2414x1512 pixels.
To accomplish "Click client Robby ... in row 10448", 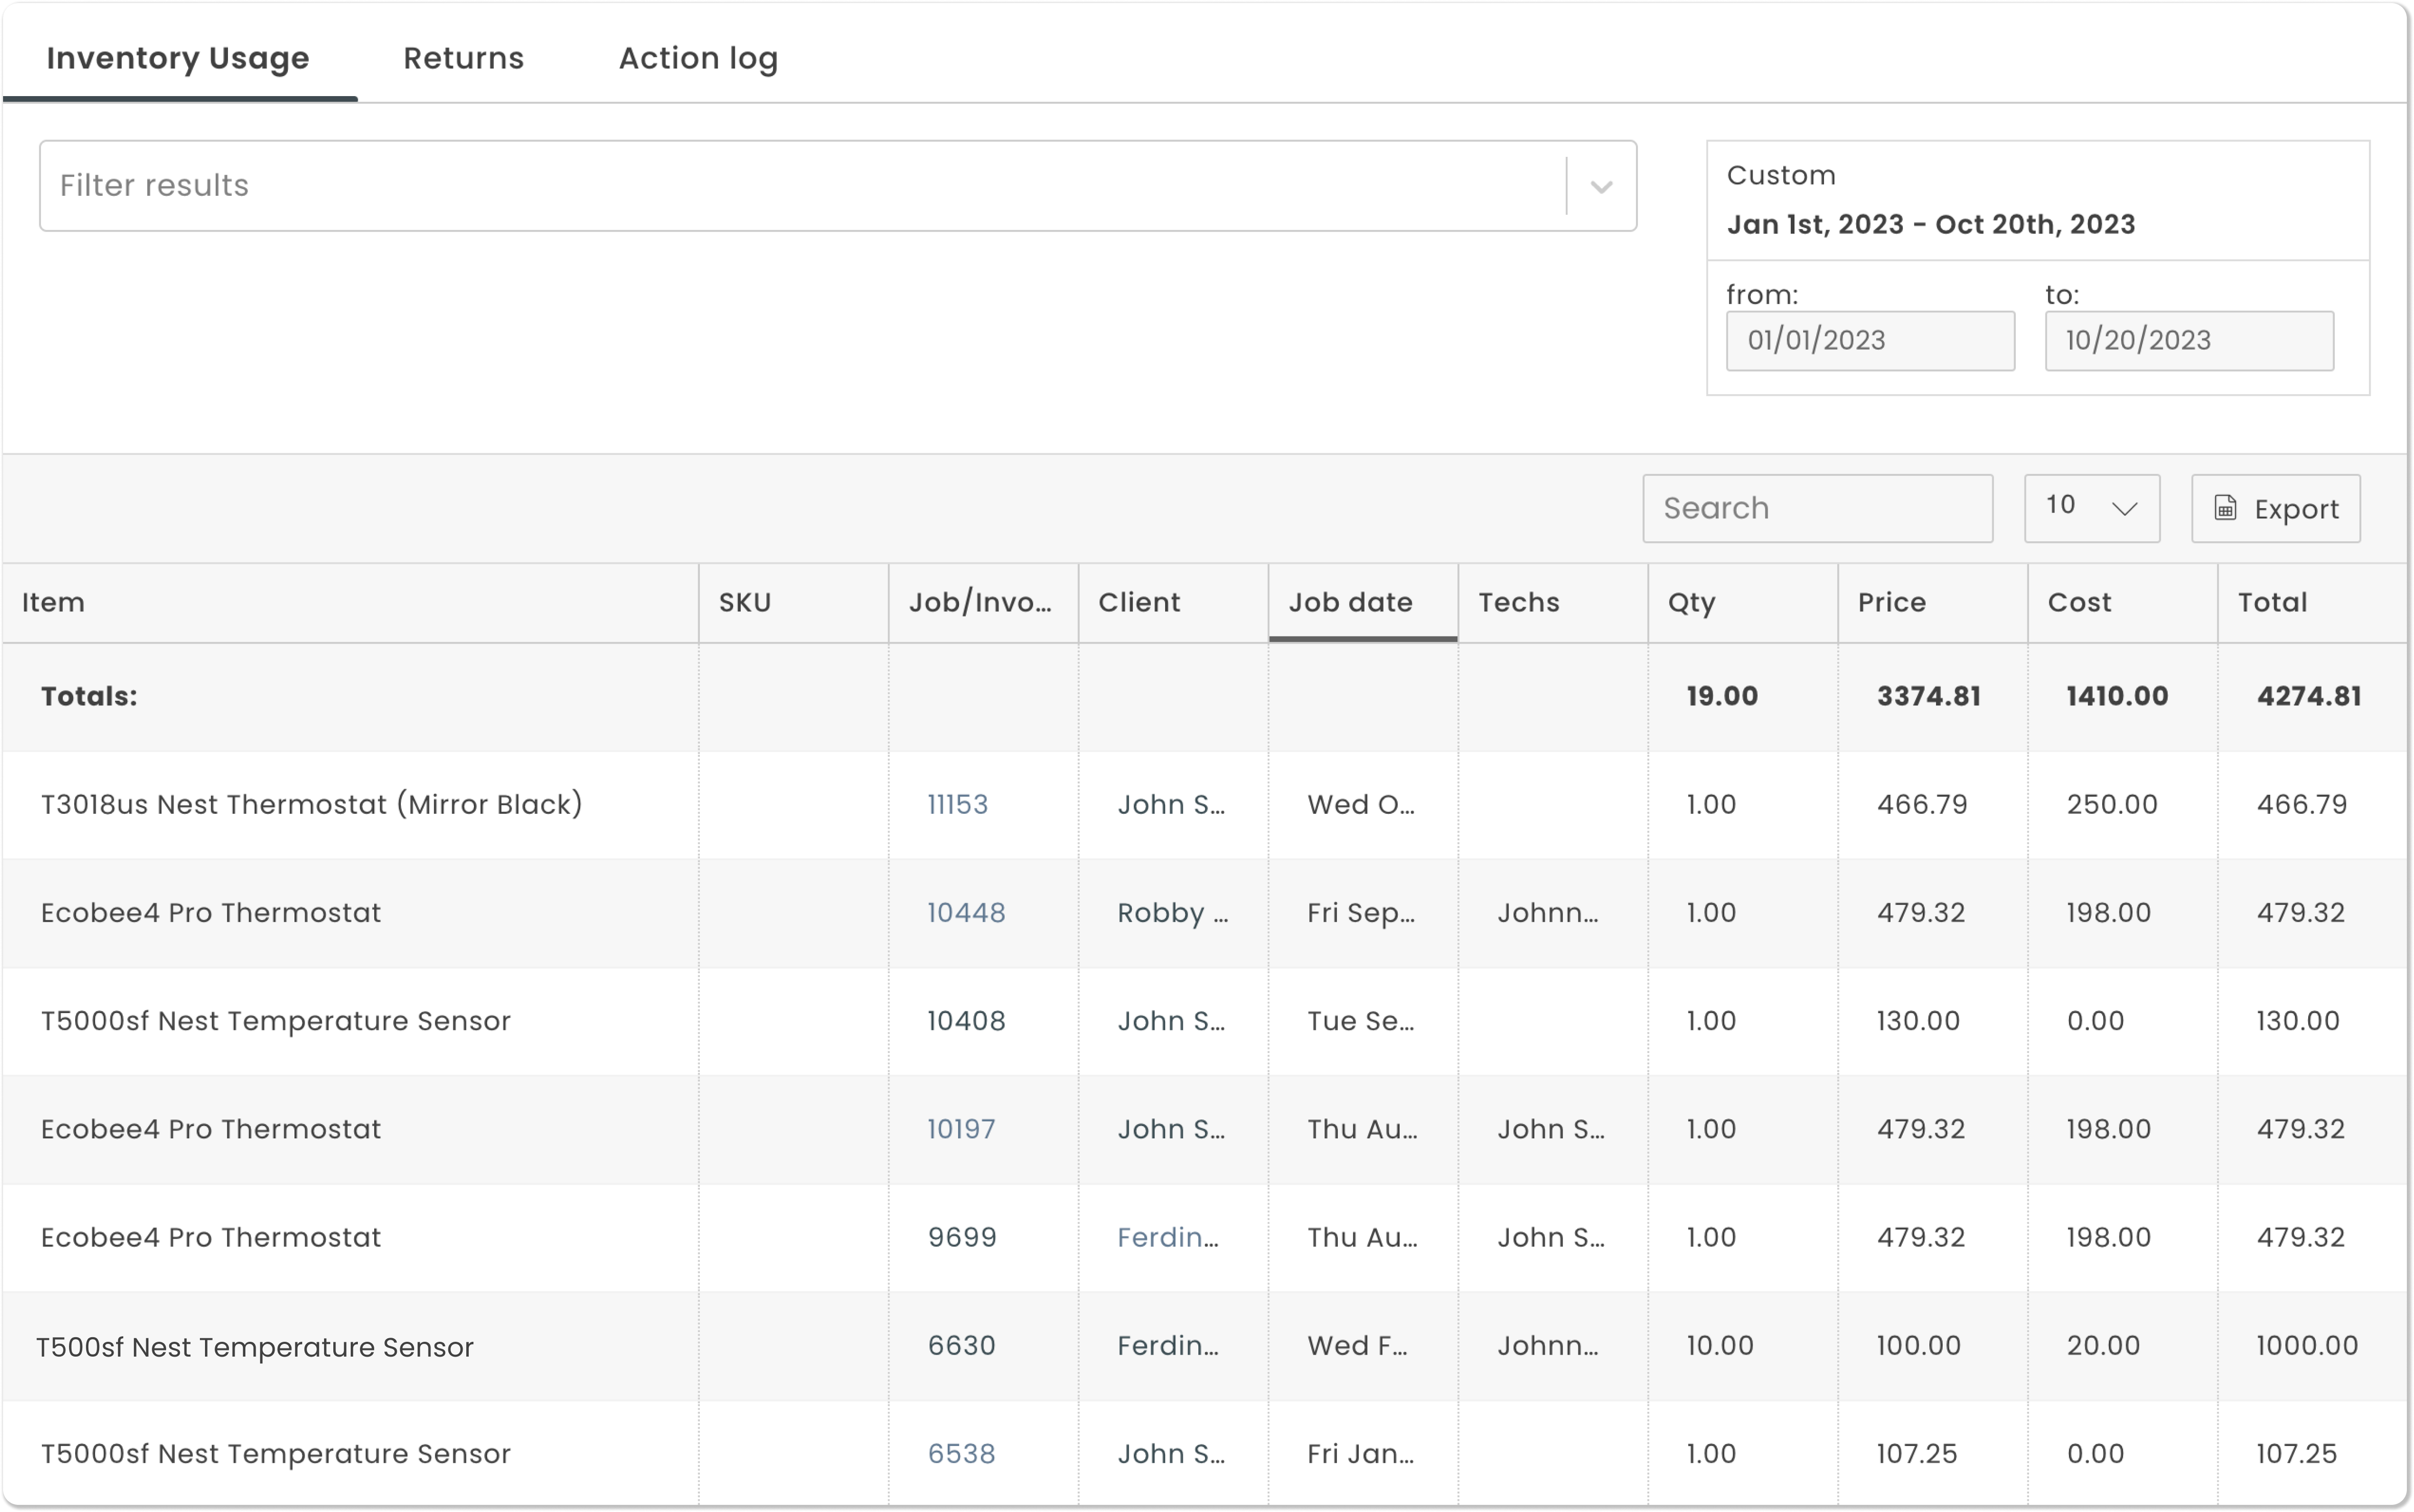I will (1173, 913).
